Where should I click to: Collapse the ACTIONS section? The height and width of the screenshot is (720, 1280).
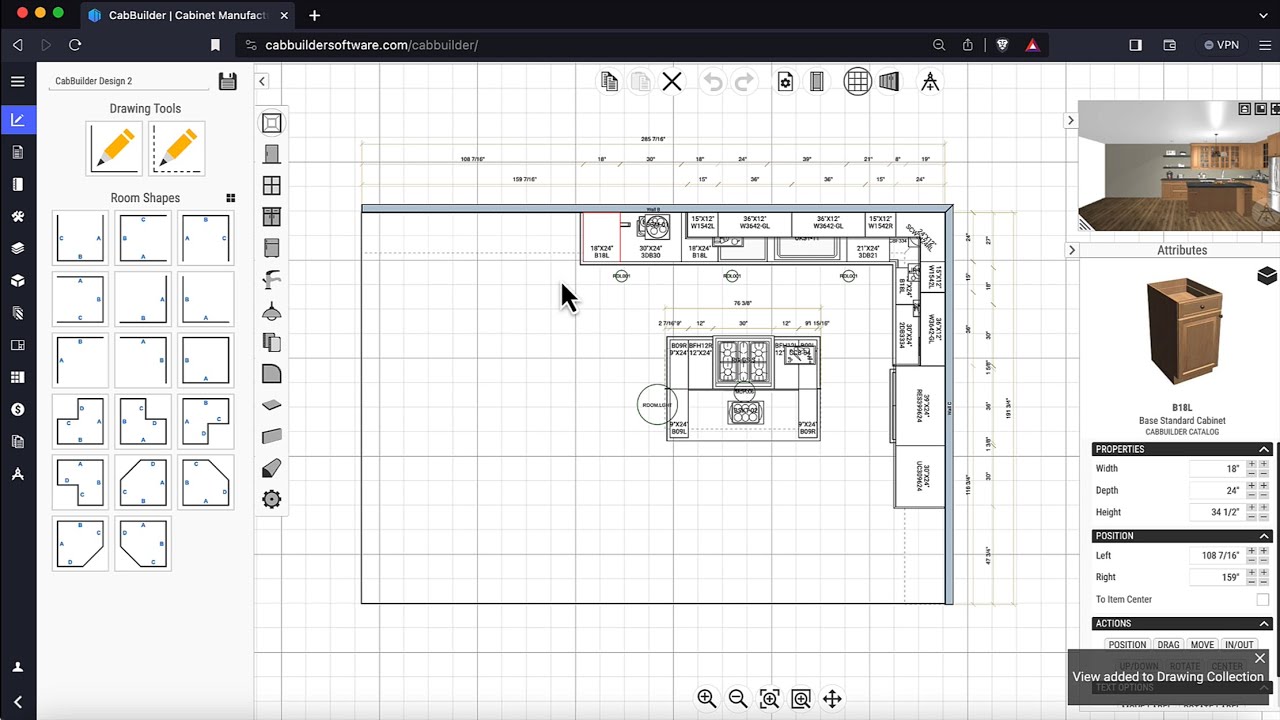point(1264,624)
